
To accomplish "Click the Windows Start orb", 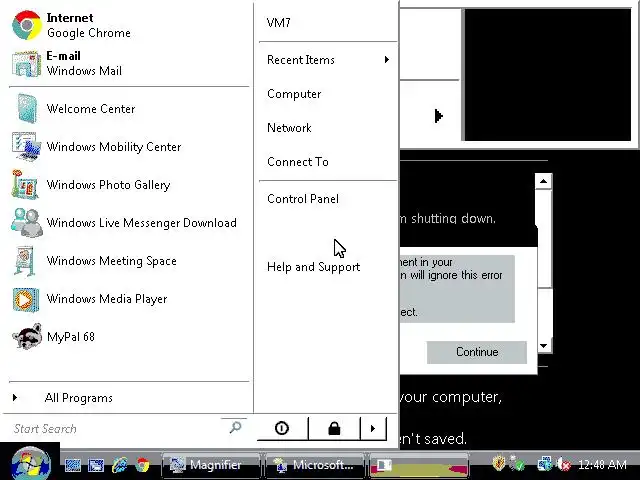I will (31, 464).
